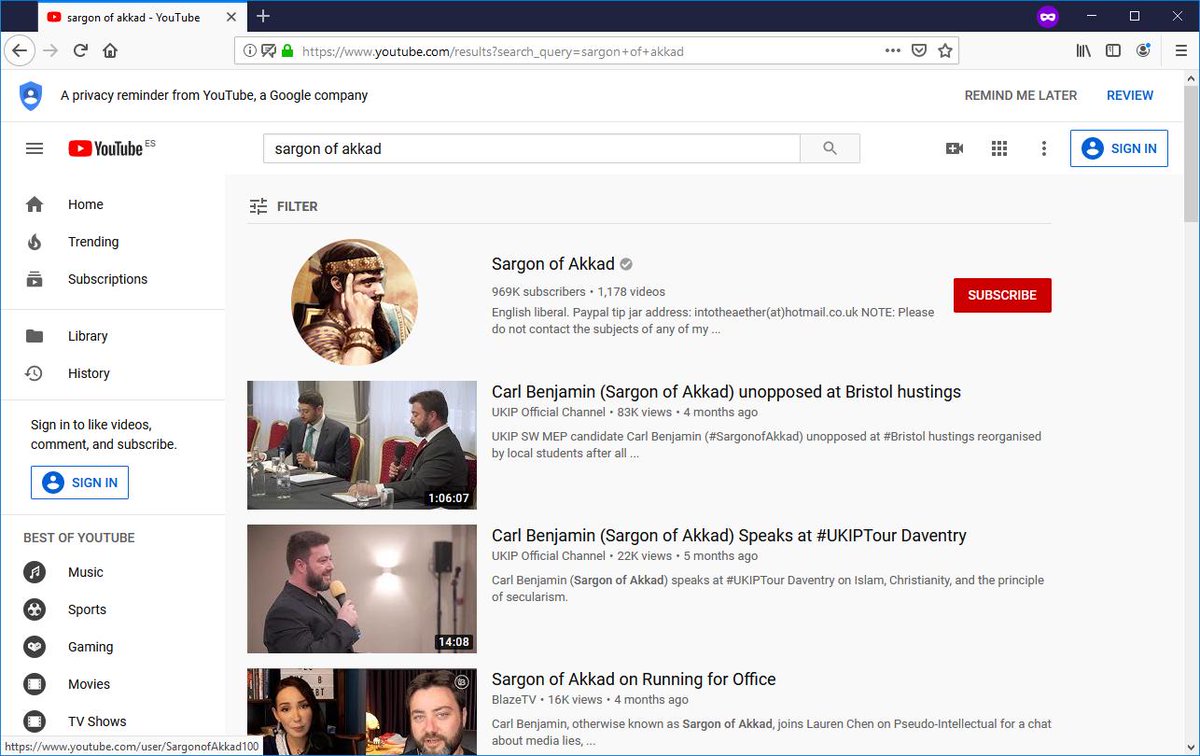Open the YouTube apps grid icon

click(999, 148)
